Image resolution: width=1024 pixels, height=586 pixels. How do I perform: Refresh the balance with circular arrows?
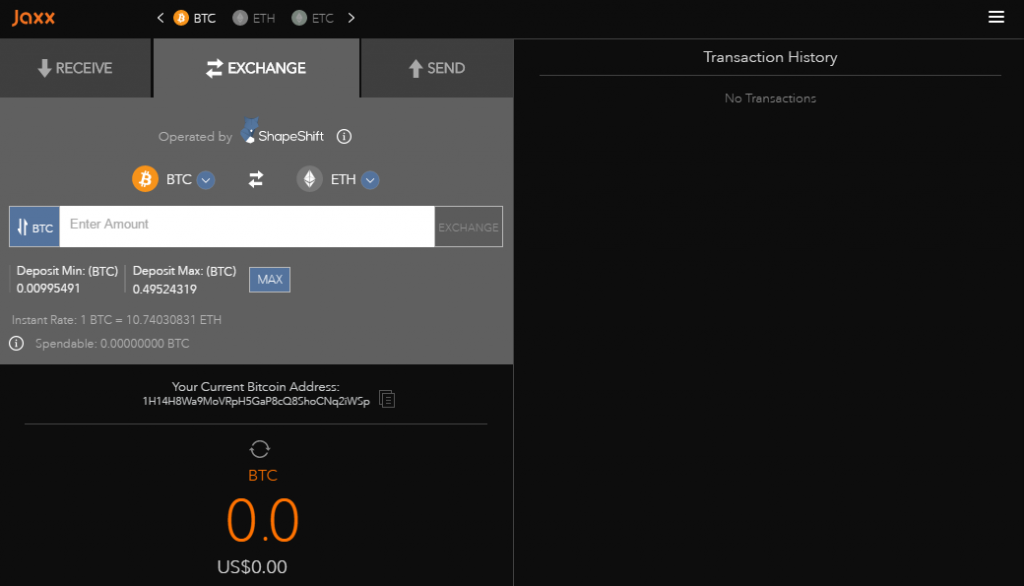[x=259, y=449]
